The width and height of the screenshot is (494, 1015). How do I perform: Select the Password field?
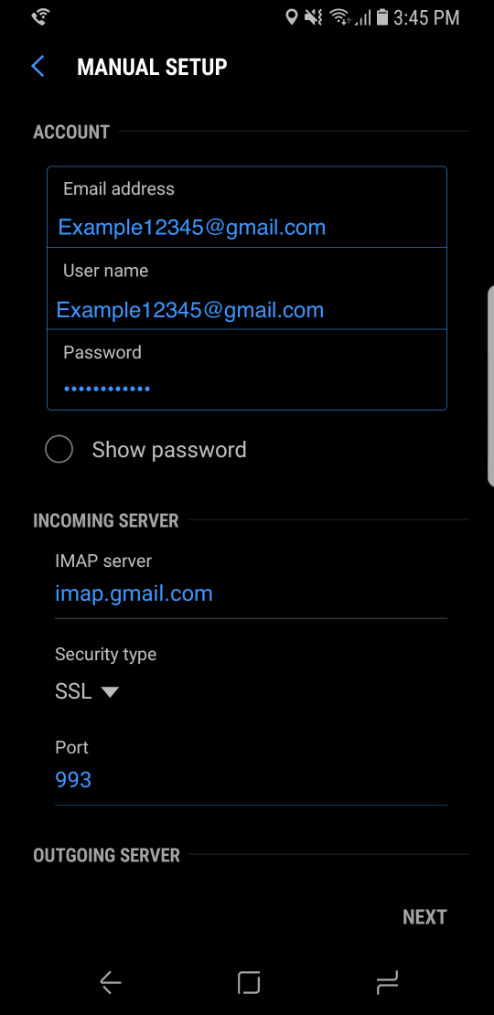247,370
